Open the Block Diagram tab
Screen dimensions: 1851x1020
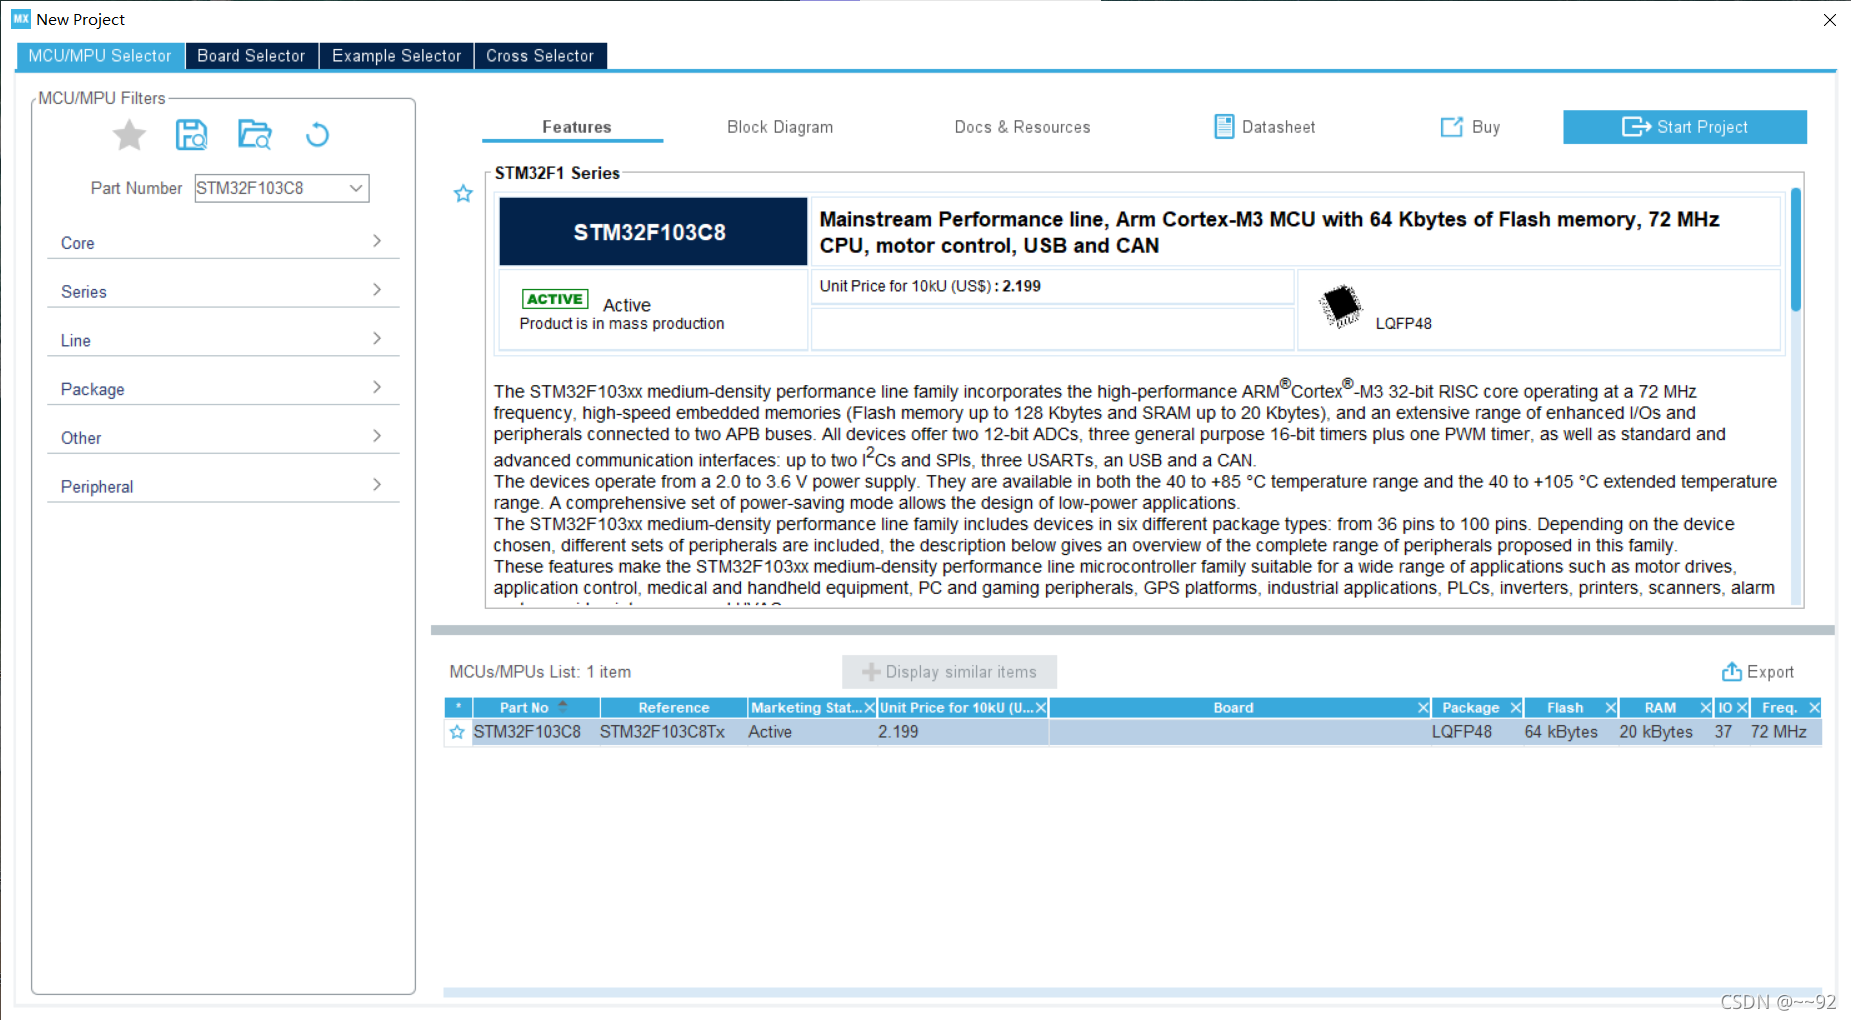point(780,127)
